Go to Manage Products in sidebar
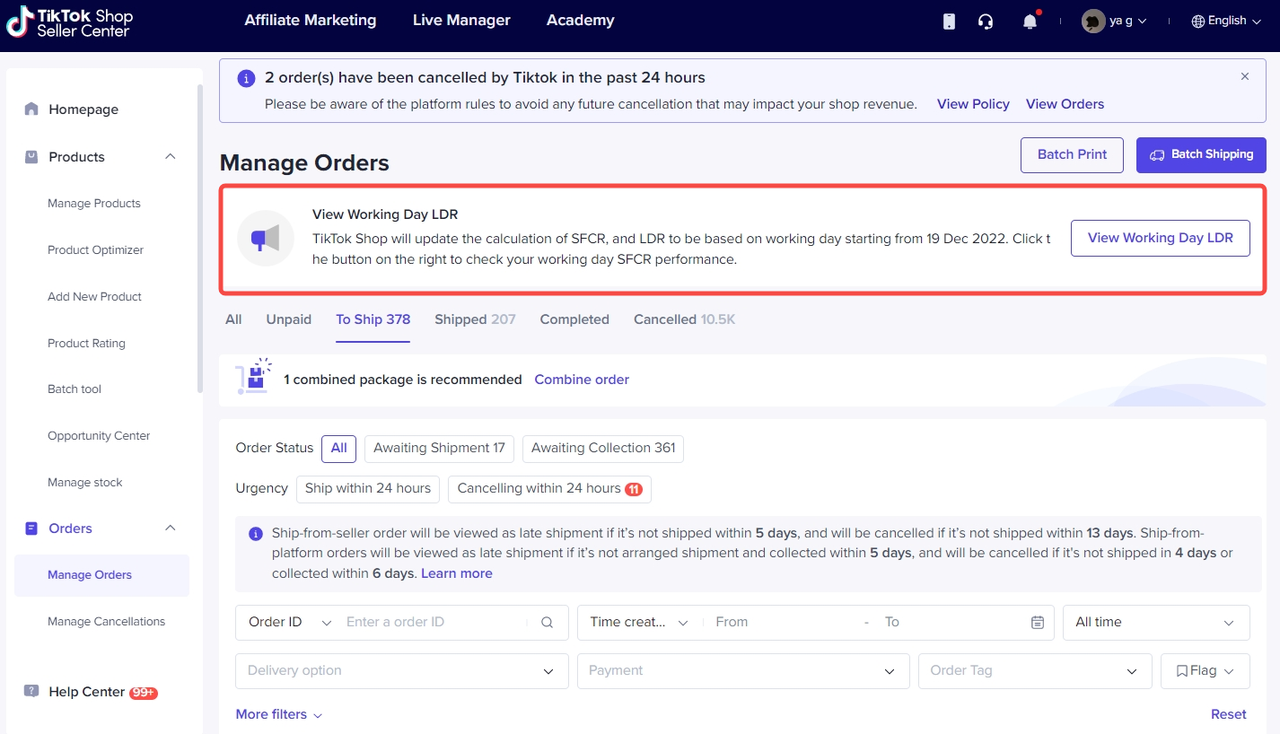 pos(94,204)
